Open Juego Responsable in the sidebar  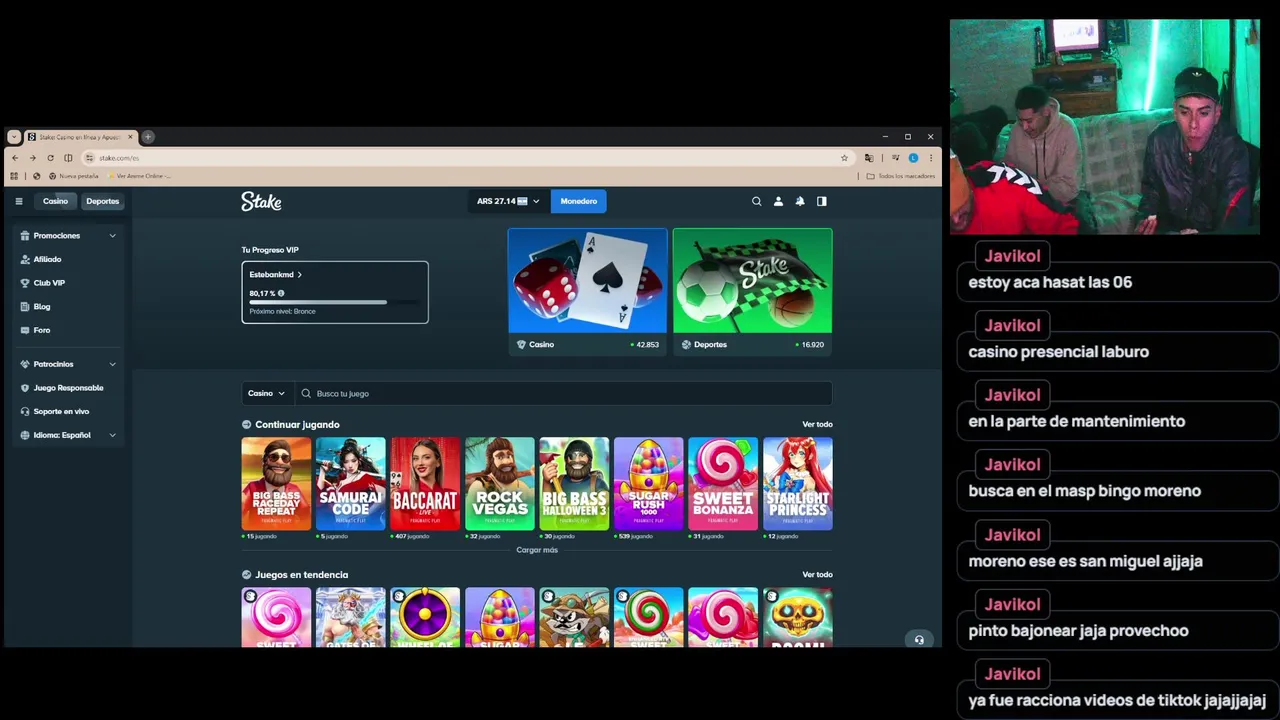[x=67, y=388]
